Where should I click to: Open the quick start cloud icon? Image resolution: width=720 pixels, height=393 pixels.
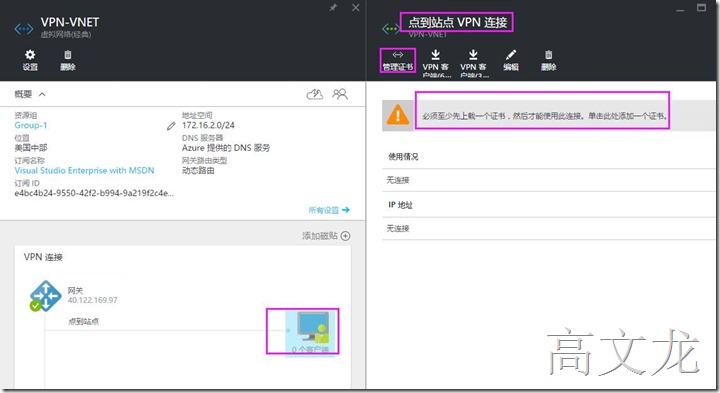(x=315, y=94)
